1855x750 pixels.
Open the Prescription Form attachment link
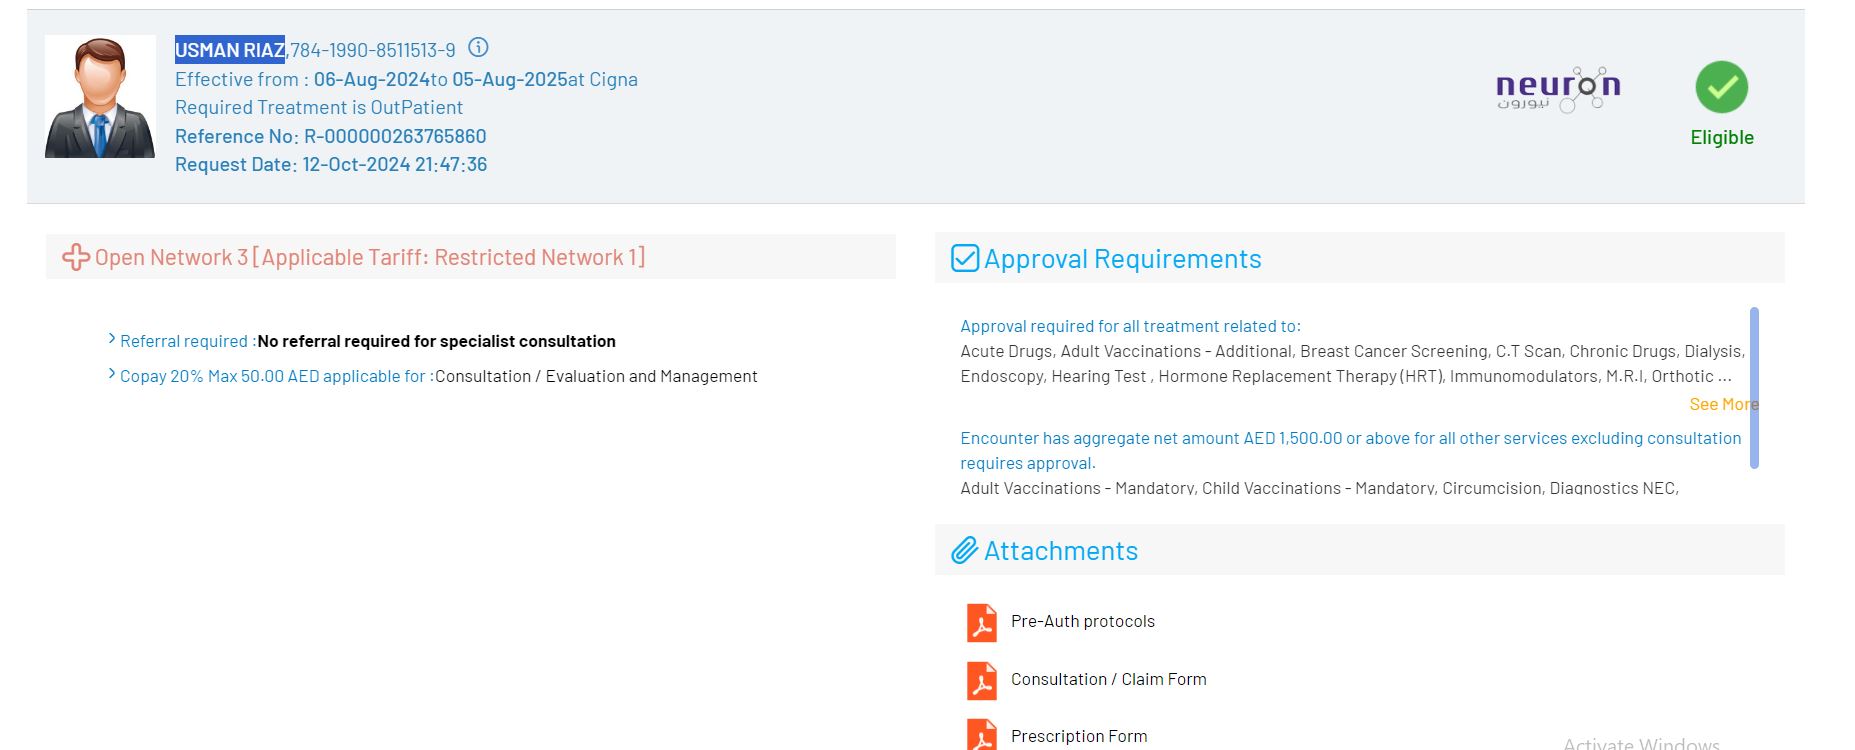point(1078,736)
